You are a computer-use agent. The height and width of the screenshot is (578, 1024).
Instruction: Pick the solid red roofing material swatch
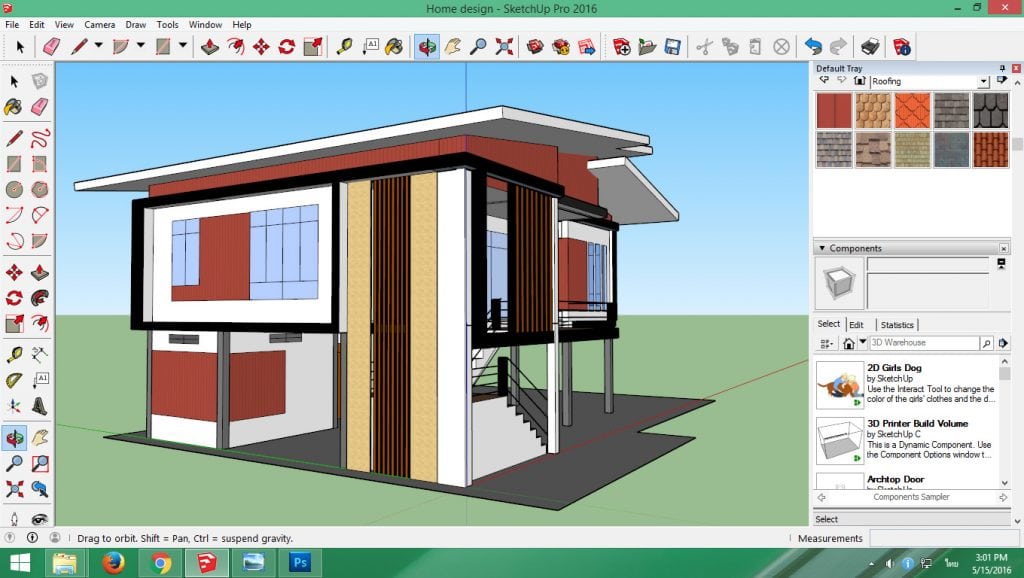coord(834,110)
